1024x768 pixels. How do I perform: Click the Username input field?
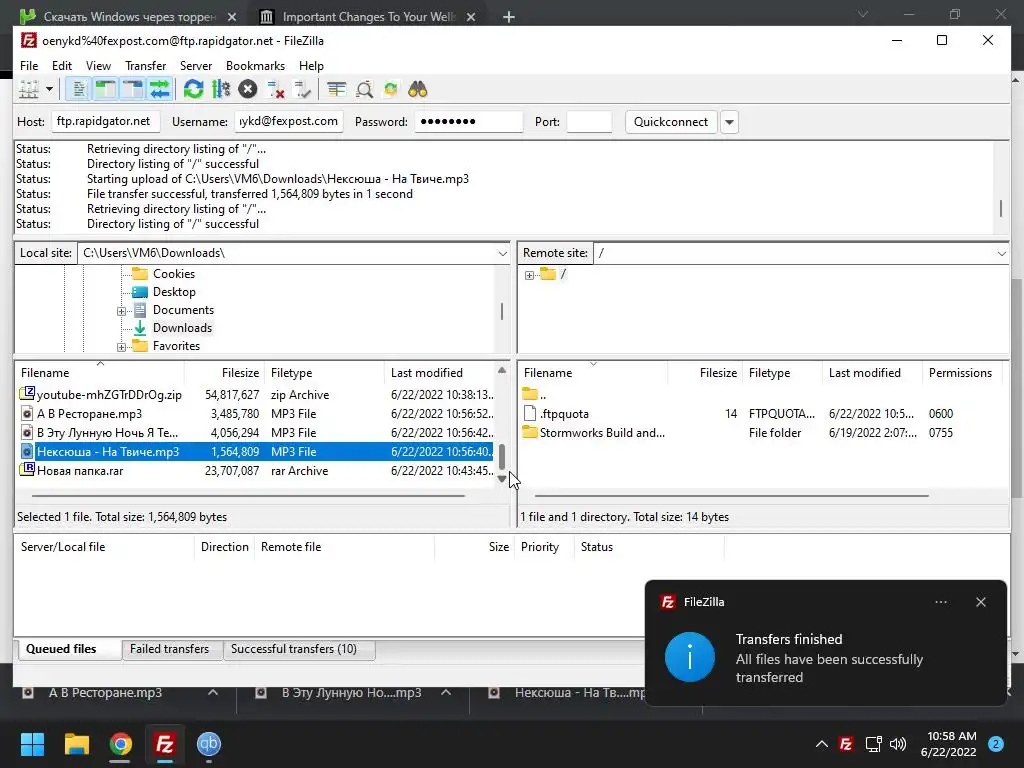(x=289, y=121)
